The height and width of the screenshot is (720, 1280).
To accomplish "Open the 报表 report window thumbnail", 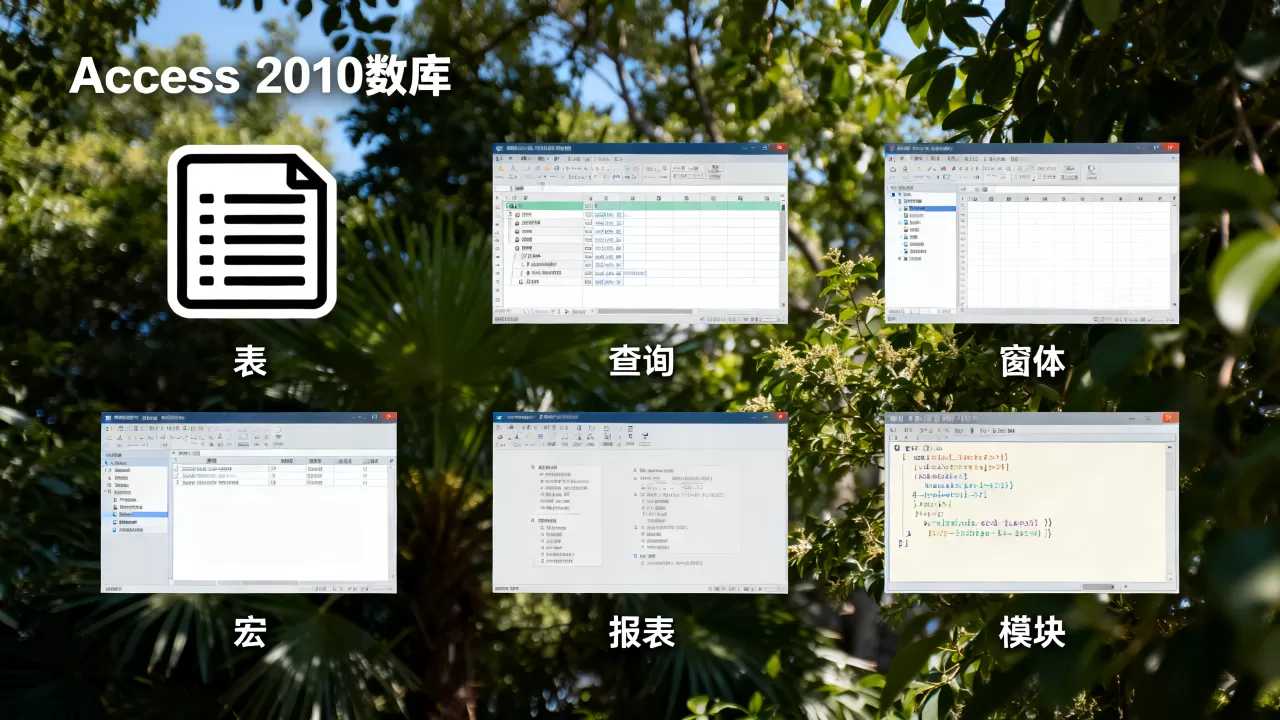I will 640,502.
